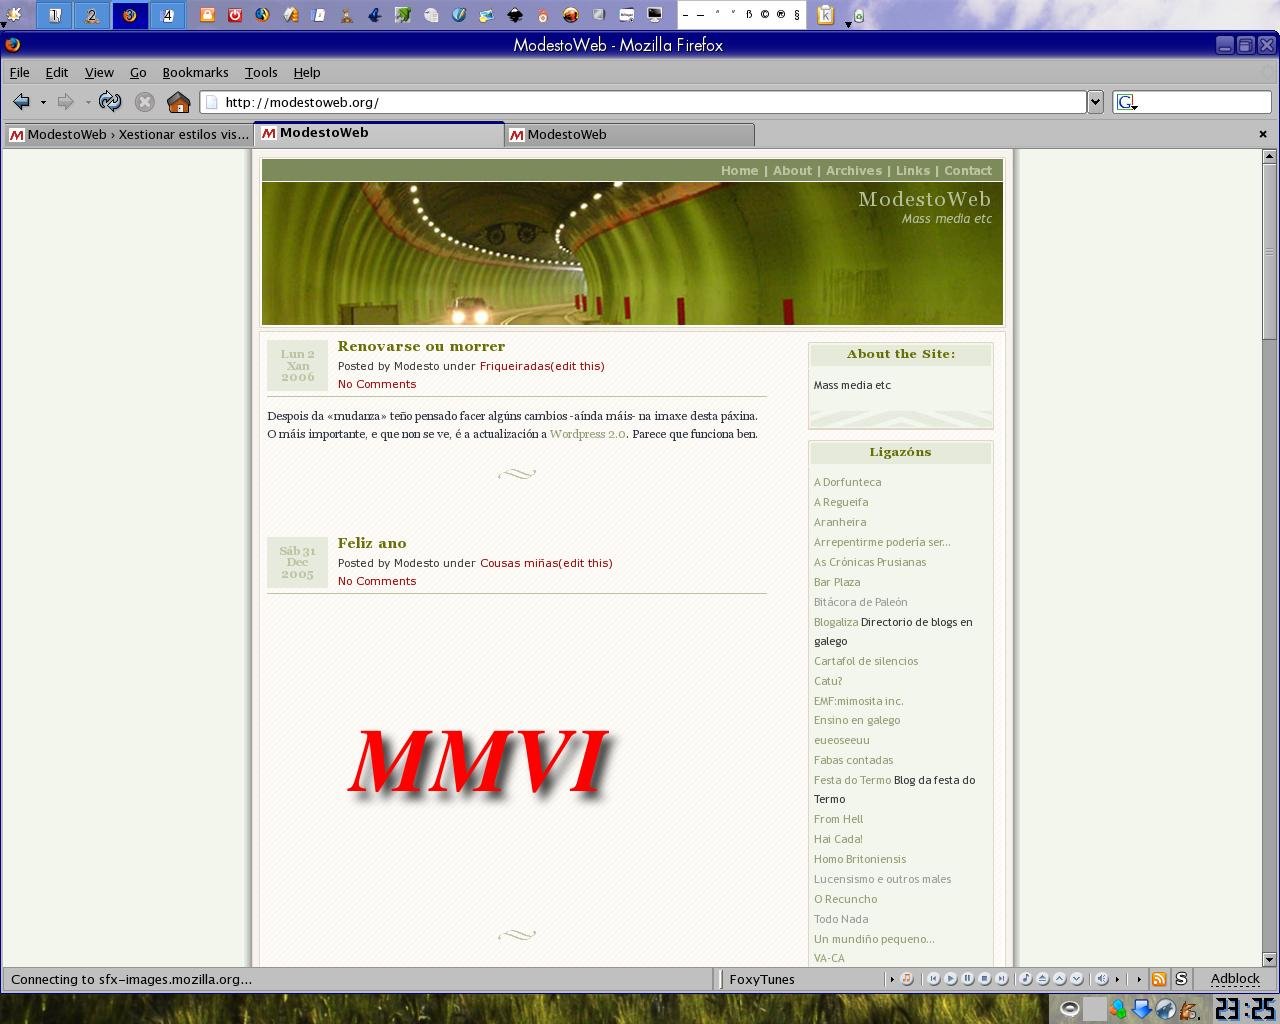This screenshot has width=1280, height=1024.
Task: Toggle FoxyTunes volume speaker icon
Action: tap(1101, 979)
